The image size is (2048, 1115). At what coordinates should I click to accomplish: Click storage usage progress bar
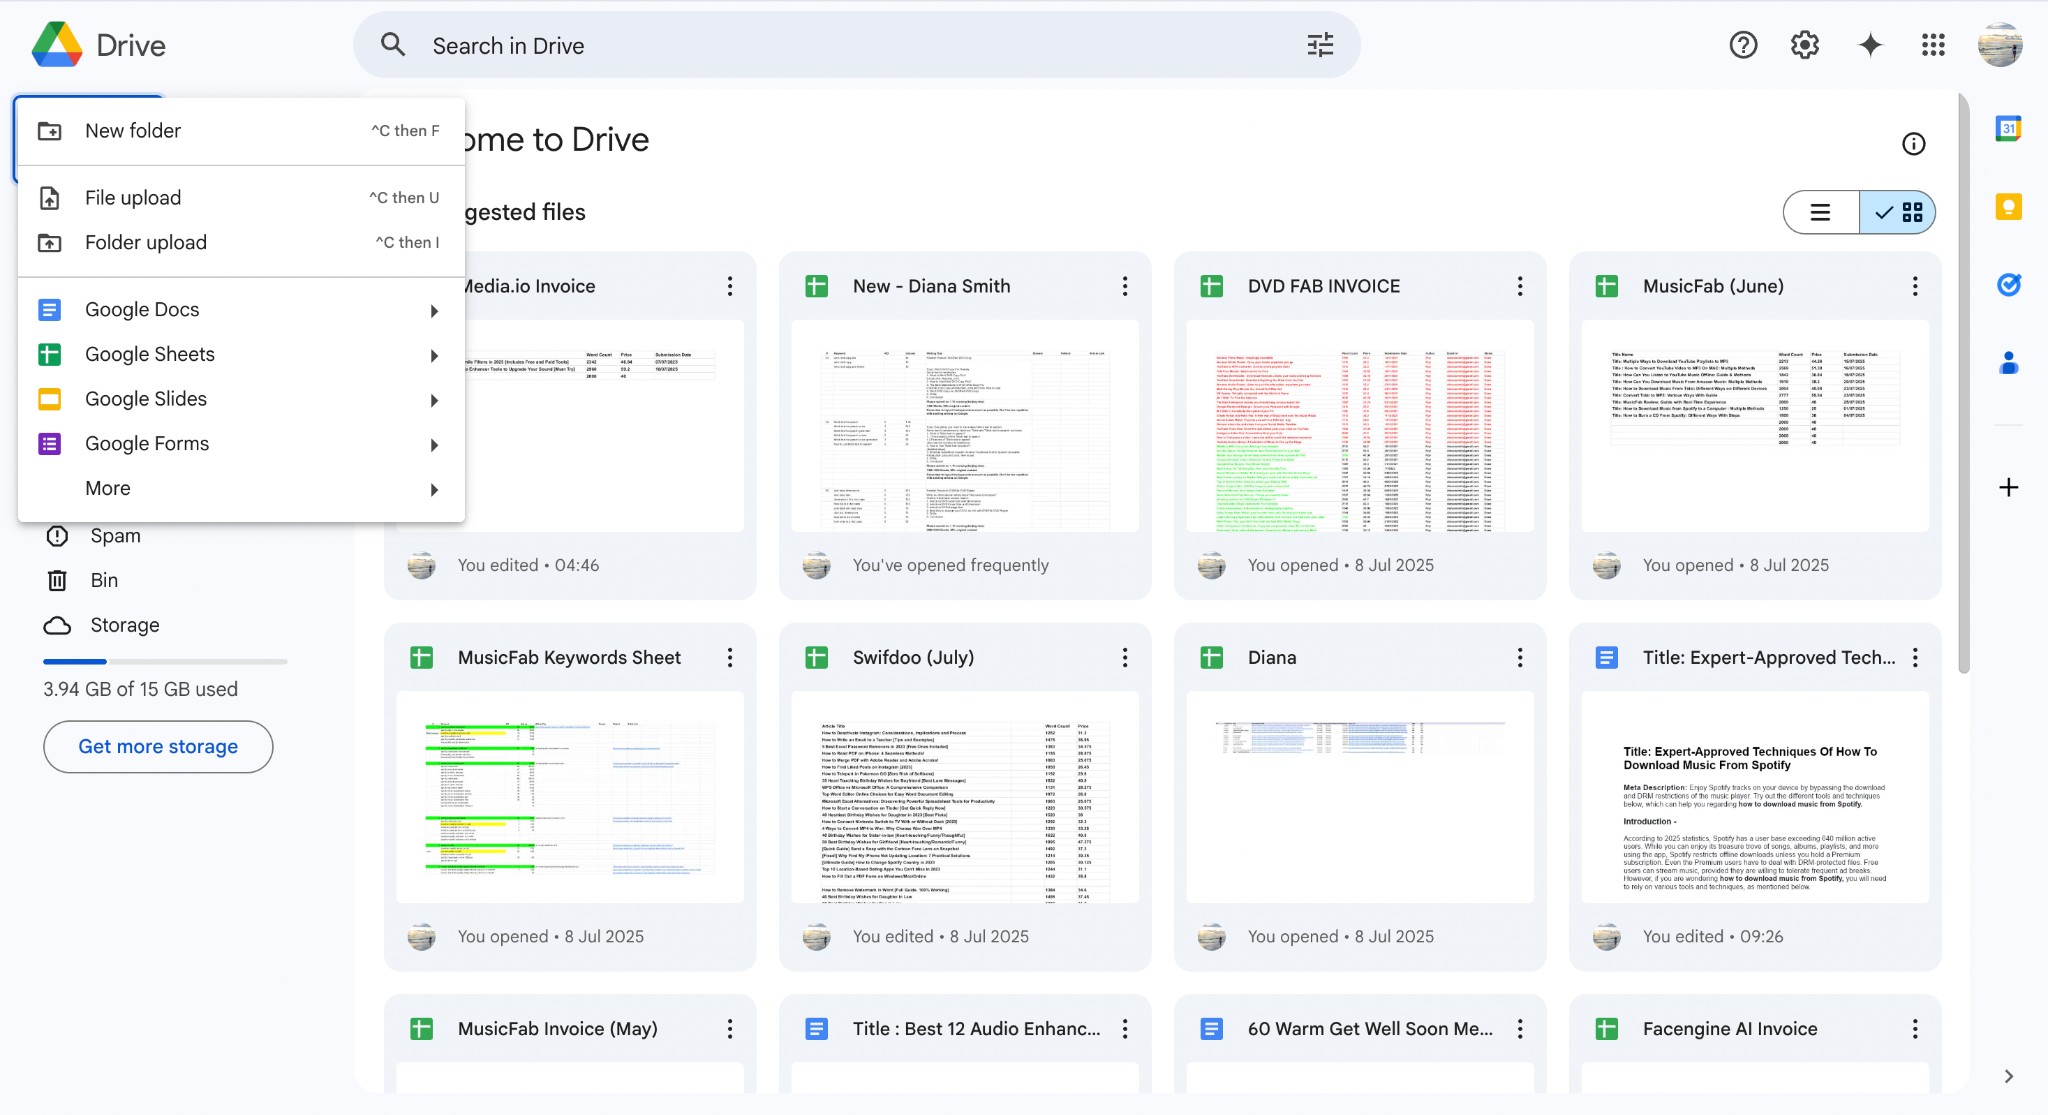point(165,662)
